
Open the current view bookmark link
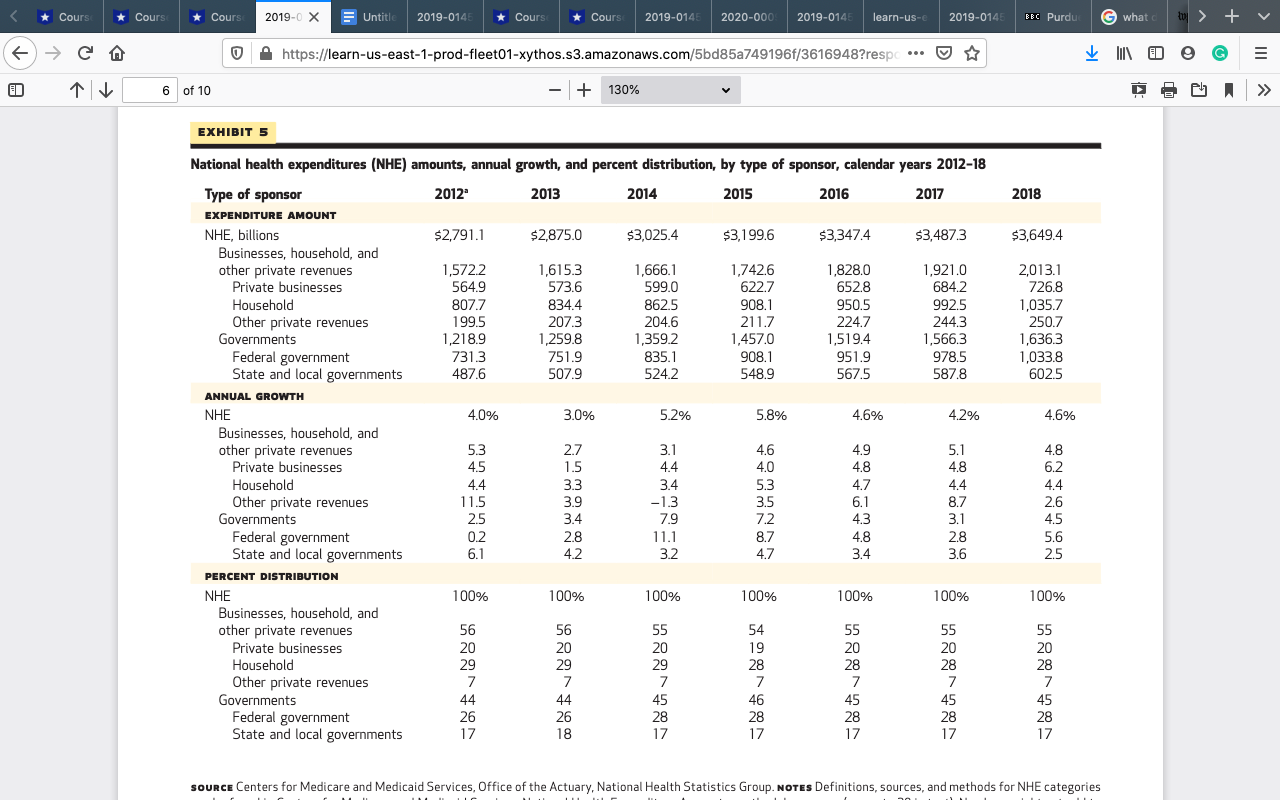click(1229, 90)
